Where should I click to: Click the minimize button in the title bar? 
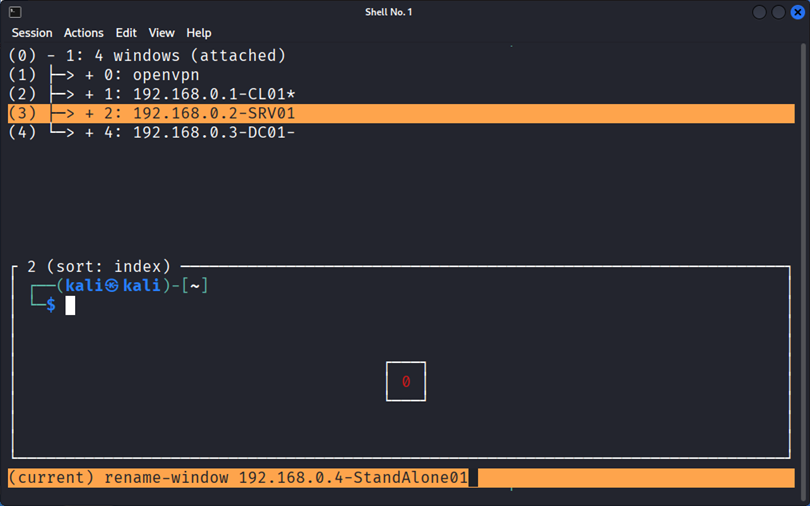point(759,12)
